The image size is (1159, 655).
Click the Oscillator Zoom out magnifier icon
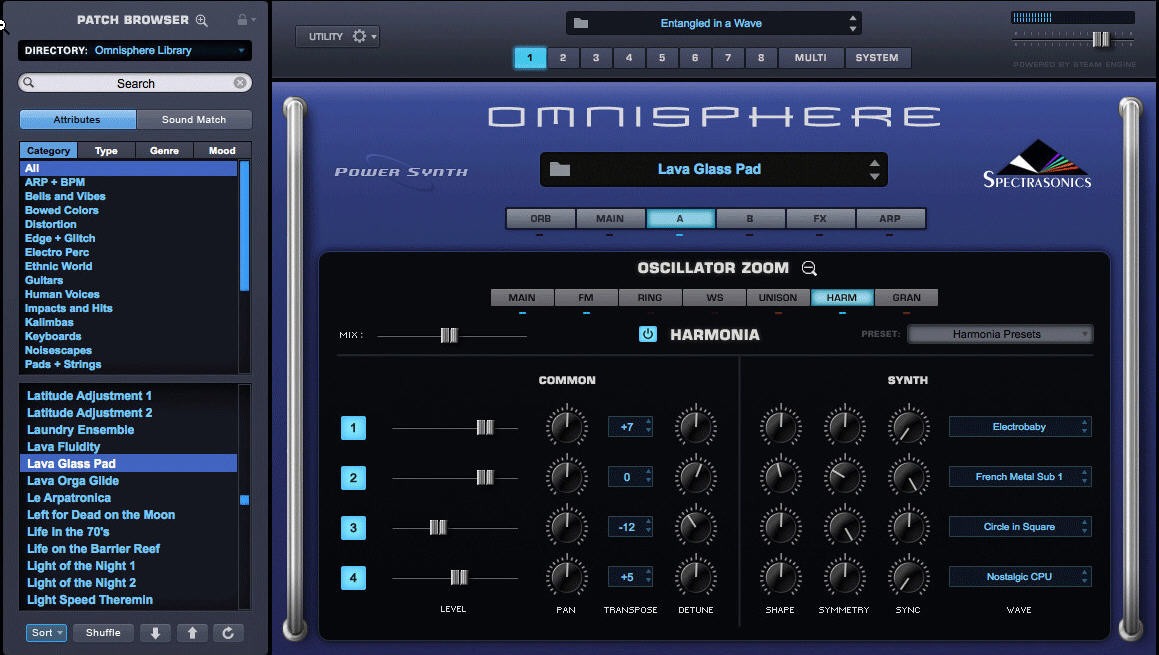pos(809,268)
